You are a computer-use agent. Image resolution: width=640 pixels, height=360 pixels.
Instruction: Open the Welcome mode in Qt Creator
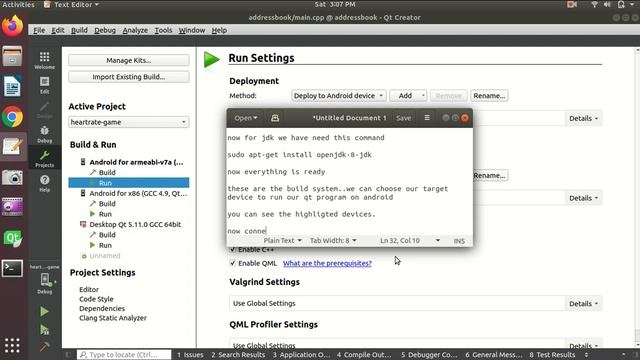click(44, 60)
